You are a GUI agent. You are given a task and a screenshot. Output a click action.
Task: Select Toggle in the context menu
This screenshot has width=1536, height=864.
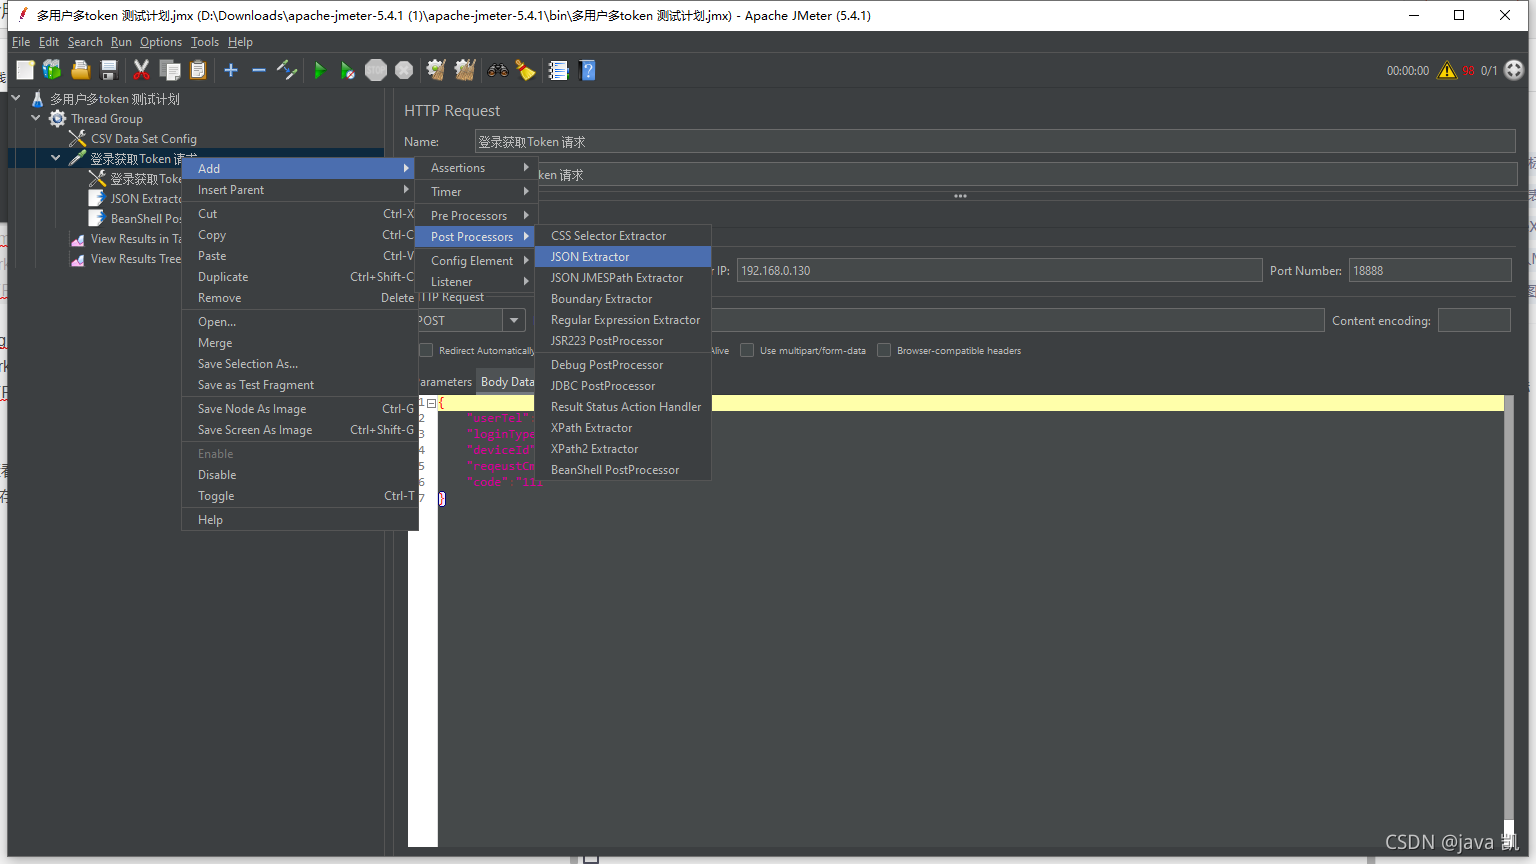coord(300,496)
